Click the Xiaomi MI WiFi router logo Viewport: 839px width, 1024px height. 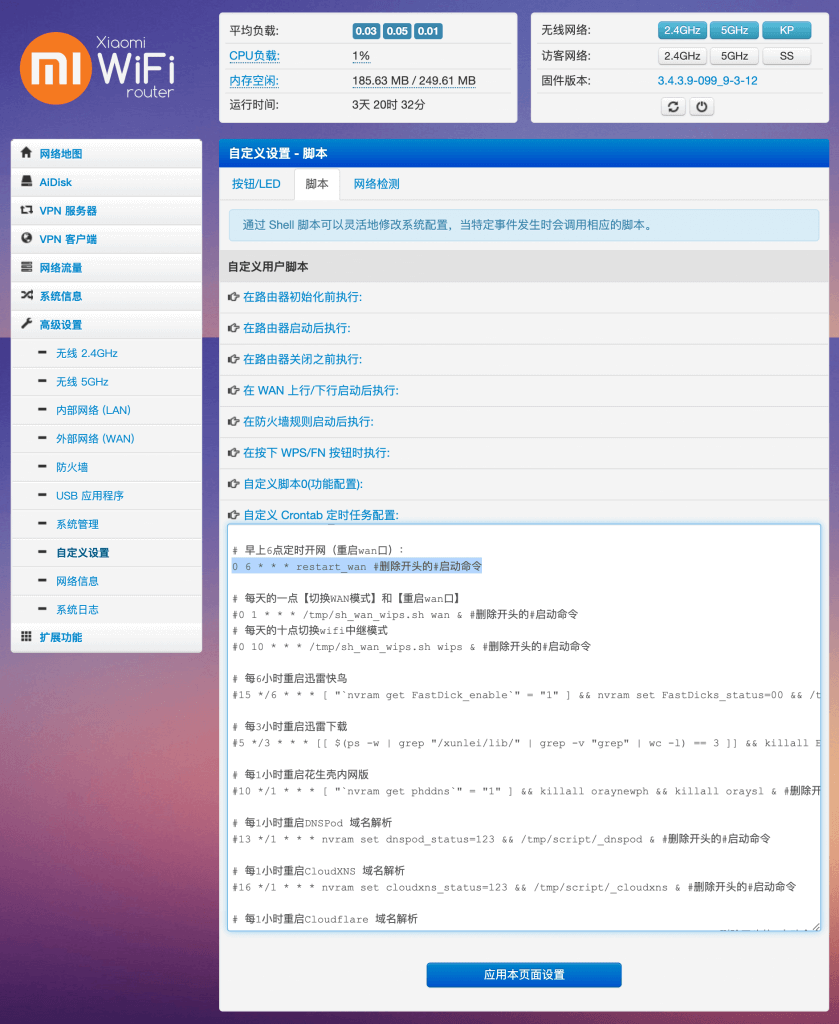(98, 68)
